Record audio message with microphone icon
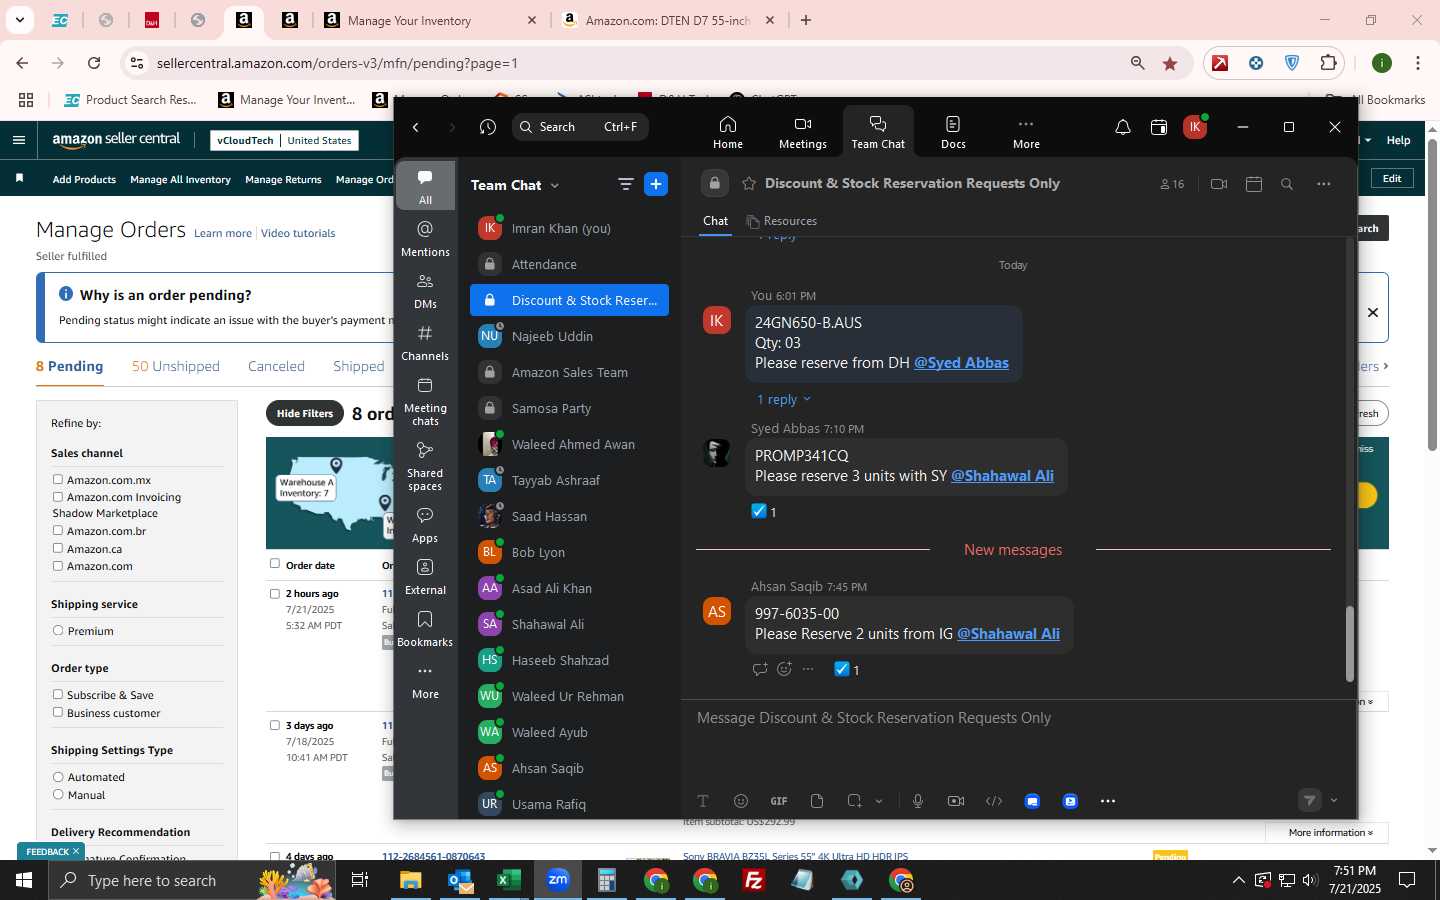Screen dimensions: 1440x900 tap(918, 801)
